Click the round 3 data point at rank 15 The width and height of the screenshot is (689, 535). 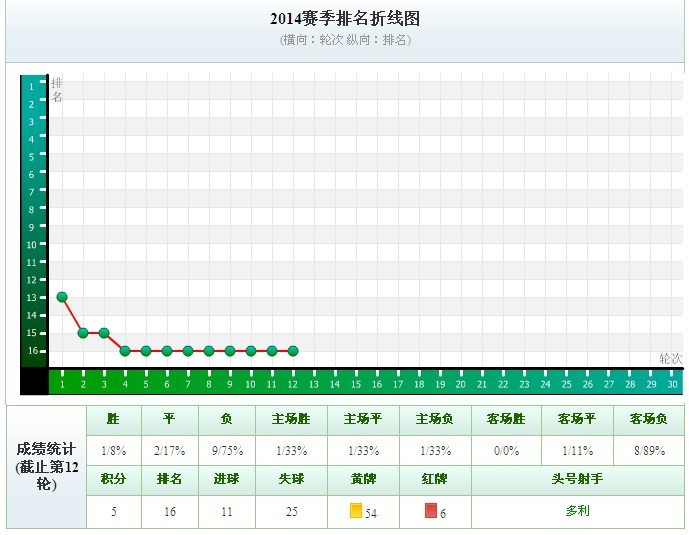(x=104, y=333)
